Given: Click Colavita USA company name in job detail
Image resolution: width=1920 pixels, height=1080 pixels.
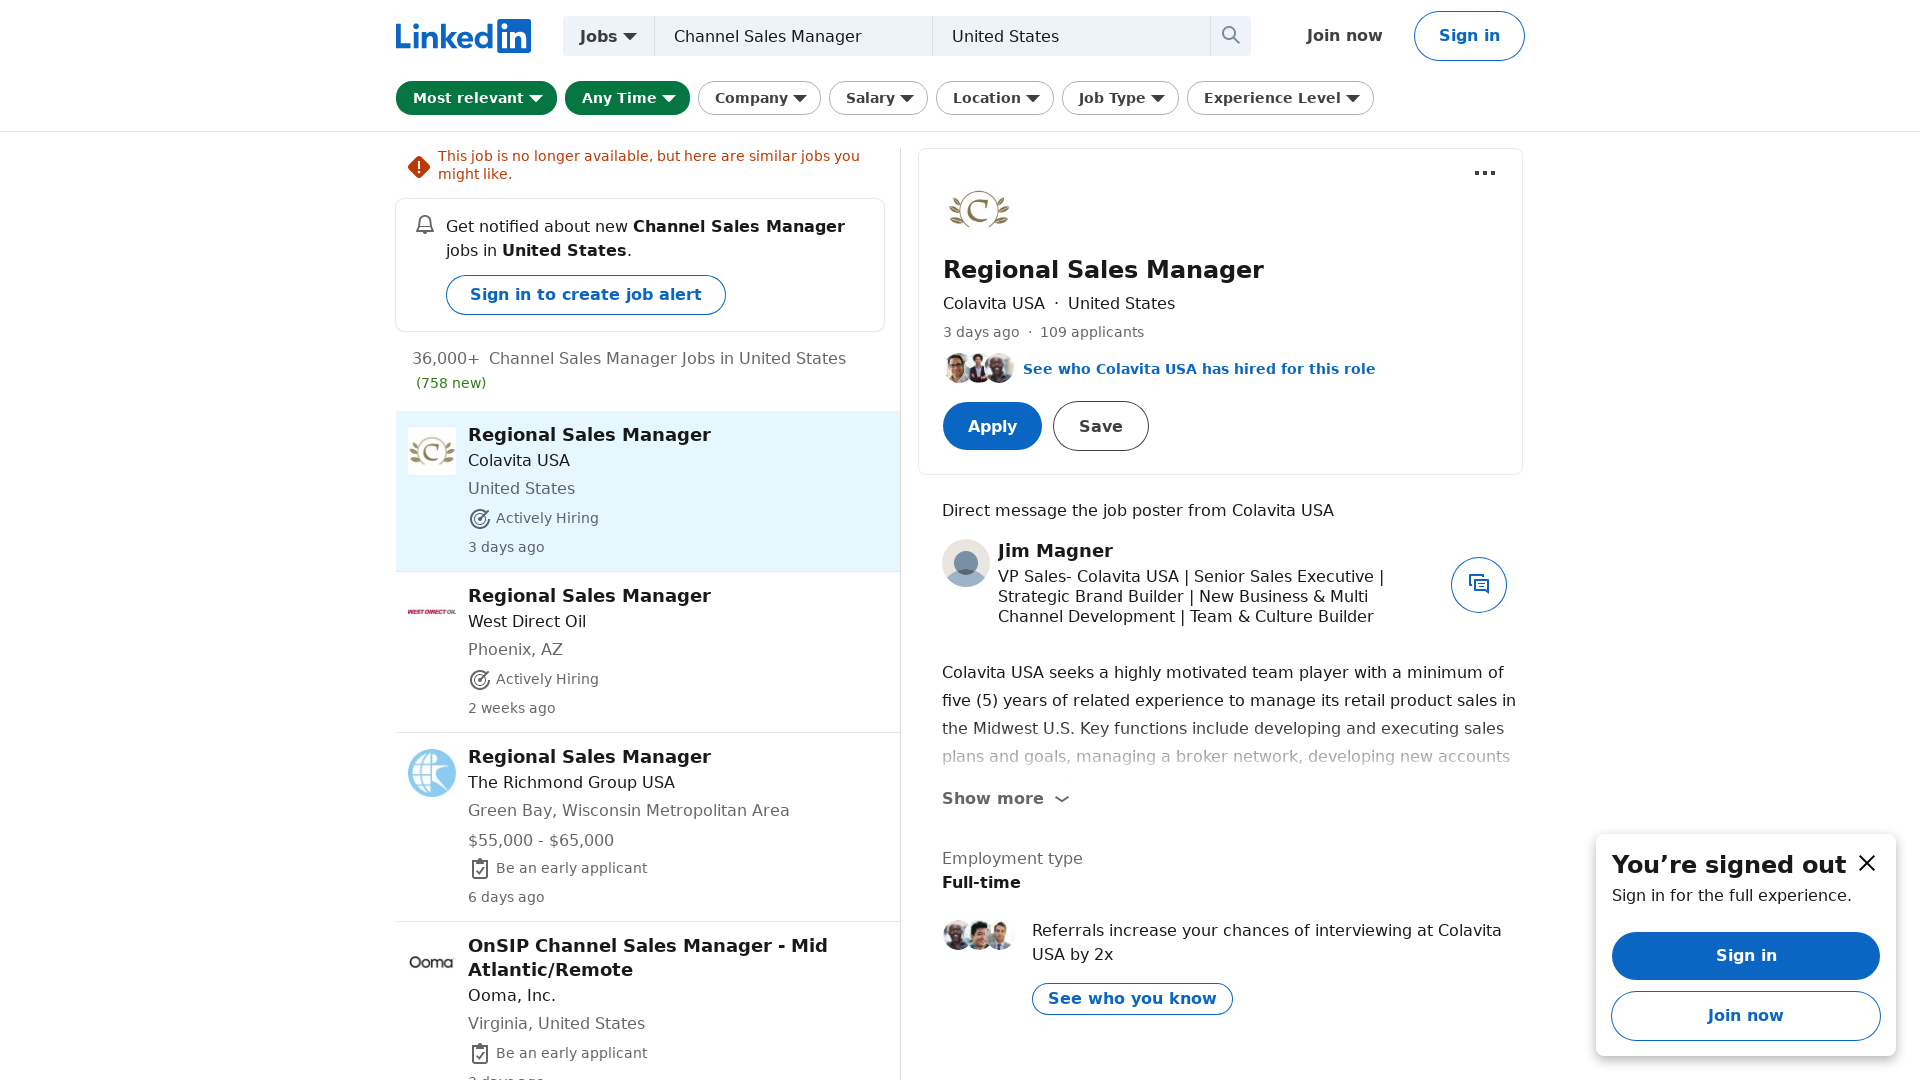Looking at the screenshot, I should [994, 304].
